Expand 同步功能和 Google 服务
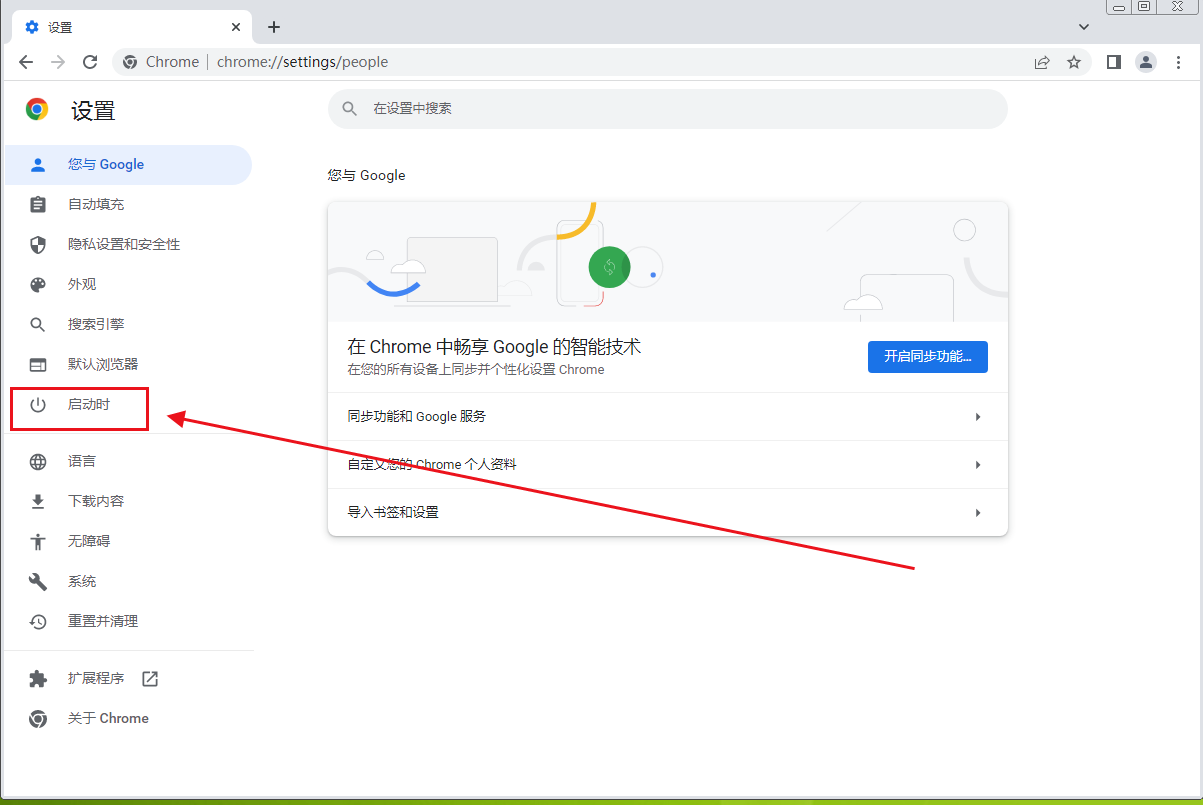This screenshot has height=805, width=1203. pos(667,417)
